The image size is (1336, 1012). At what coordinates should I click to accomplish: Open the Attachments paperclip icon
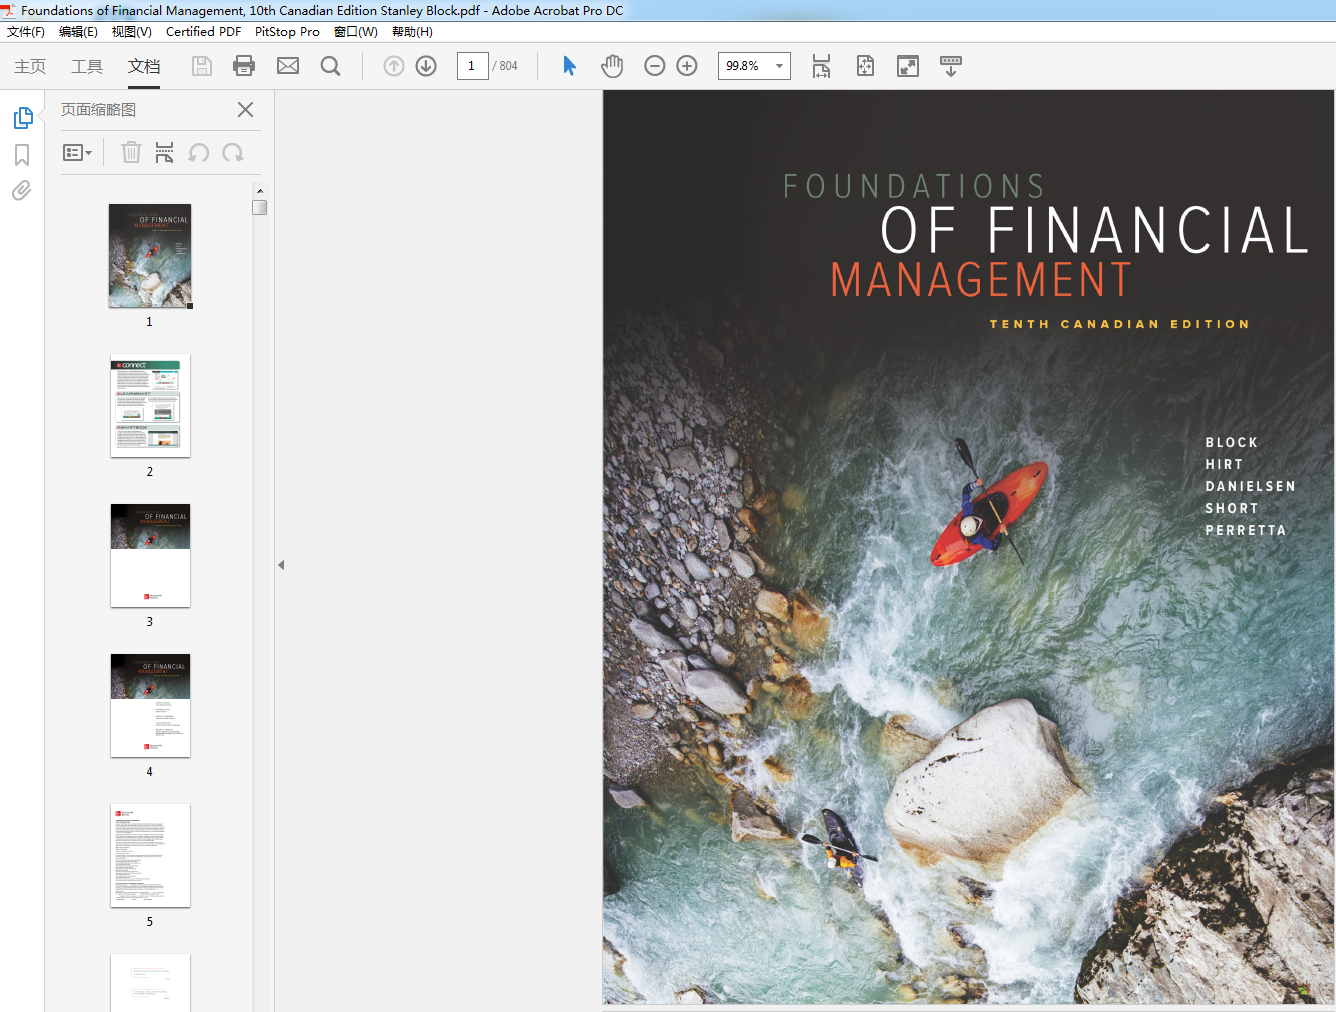coord(21,190)
